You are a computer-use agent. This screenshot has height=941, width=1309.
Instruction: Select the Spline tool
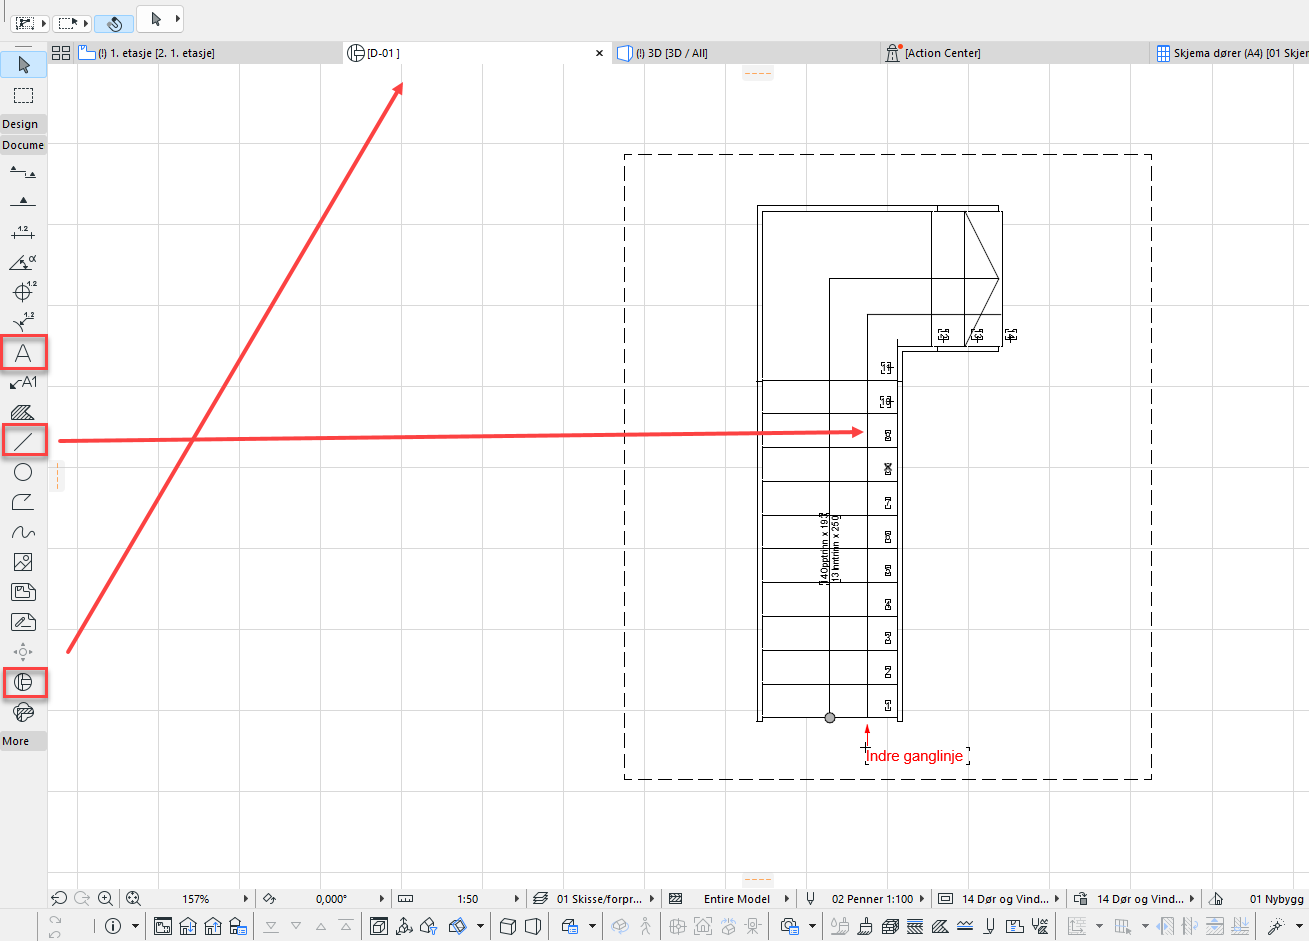click(23, 532)
